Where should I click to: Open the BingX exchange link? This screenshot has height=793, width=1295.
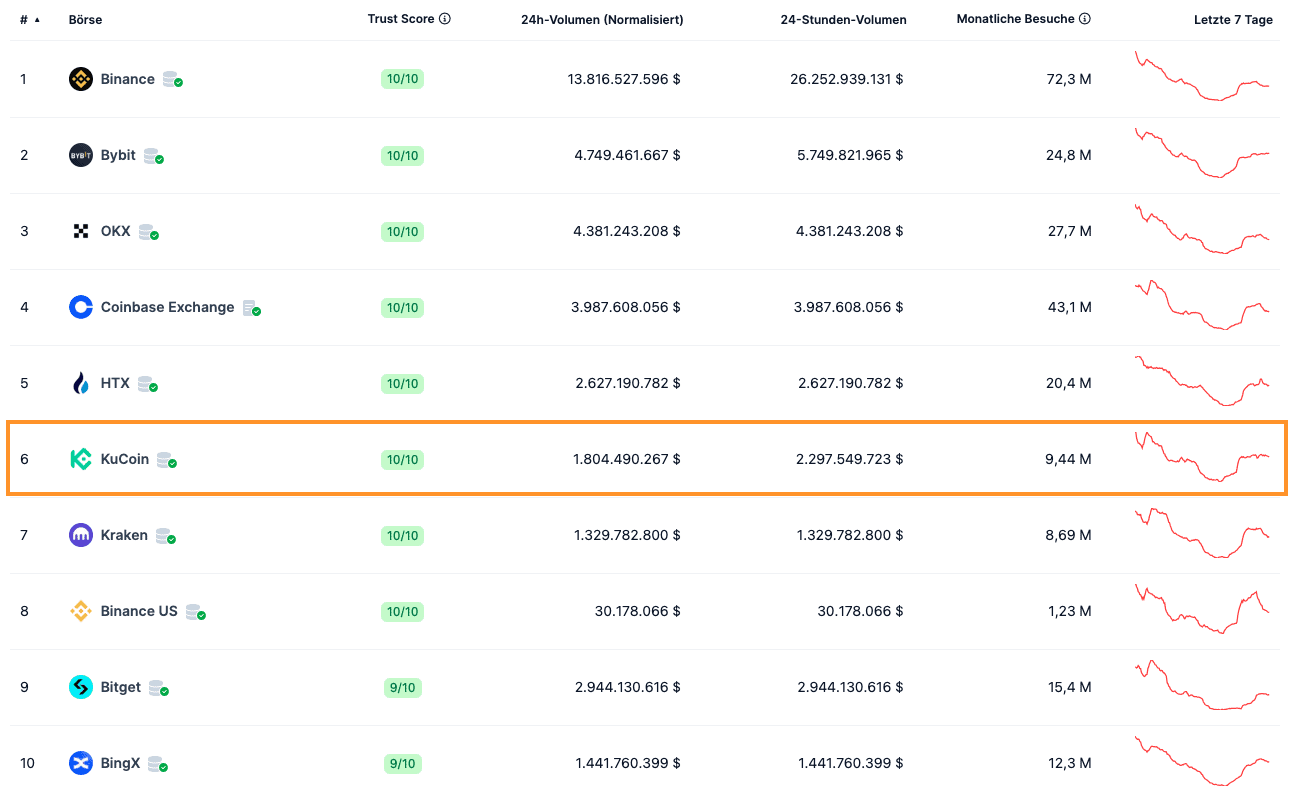tap(120, 763)
